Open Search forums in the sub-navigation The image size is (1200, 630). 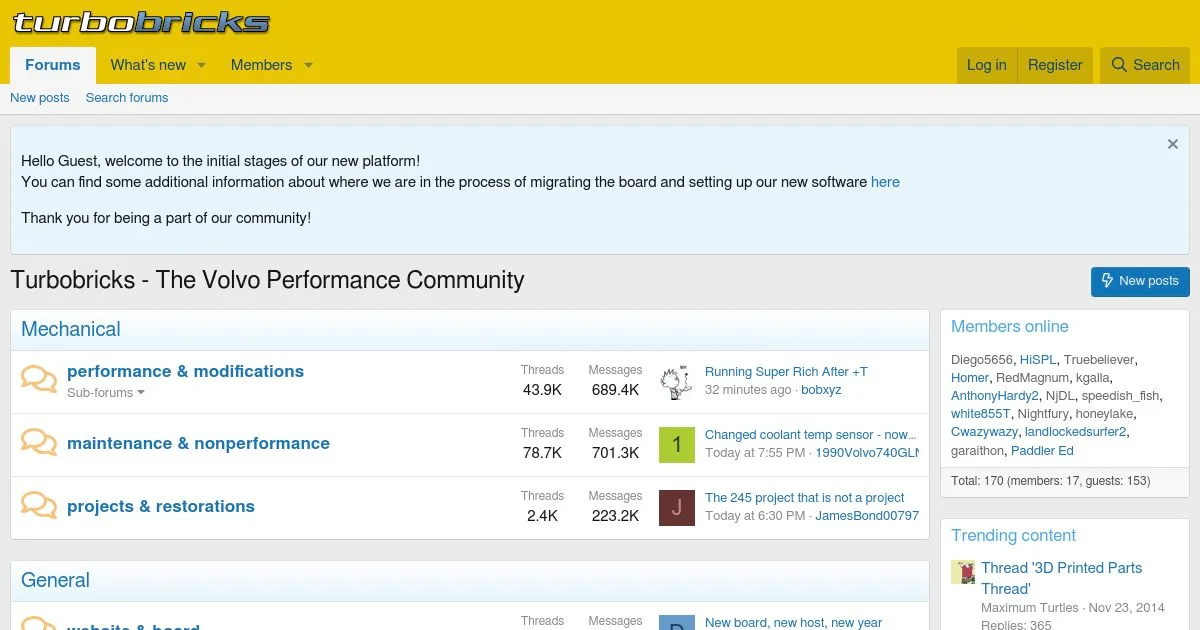(127, 98)
